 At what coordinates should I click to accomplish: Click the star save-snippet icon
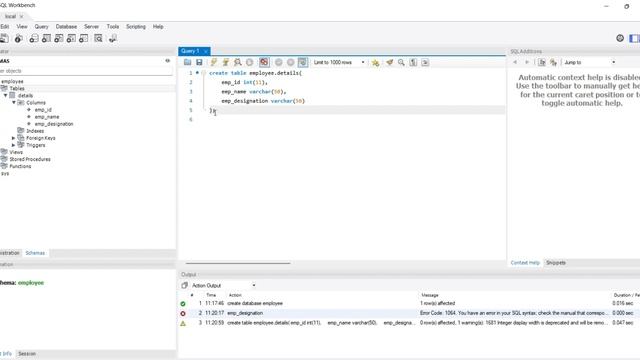375,62
